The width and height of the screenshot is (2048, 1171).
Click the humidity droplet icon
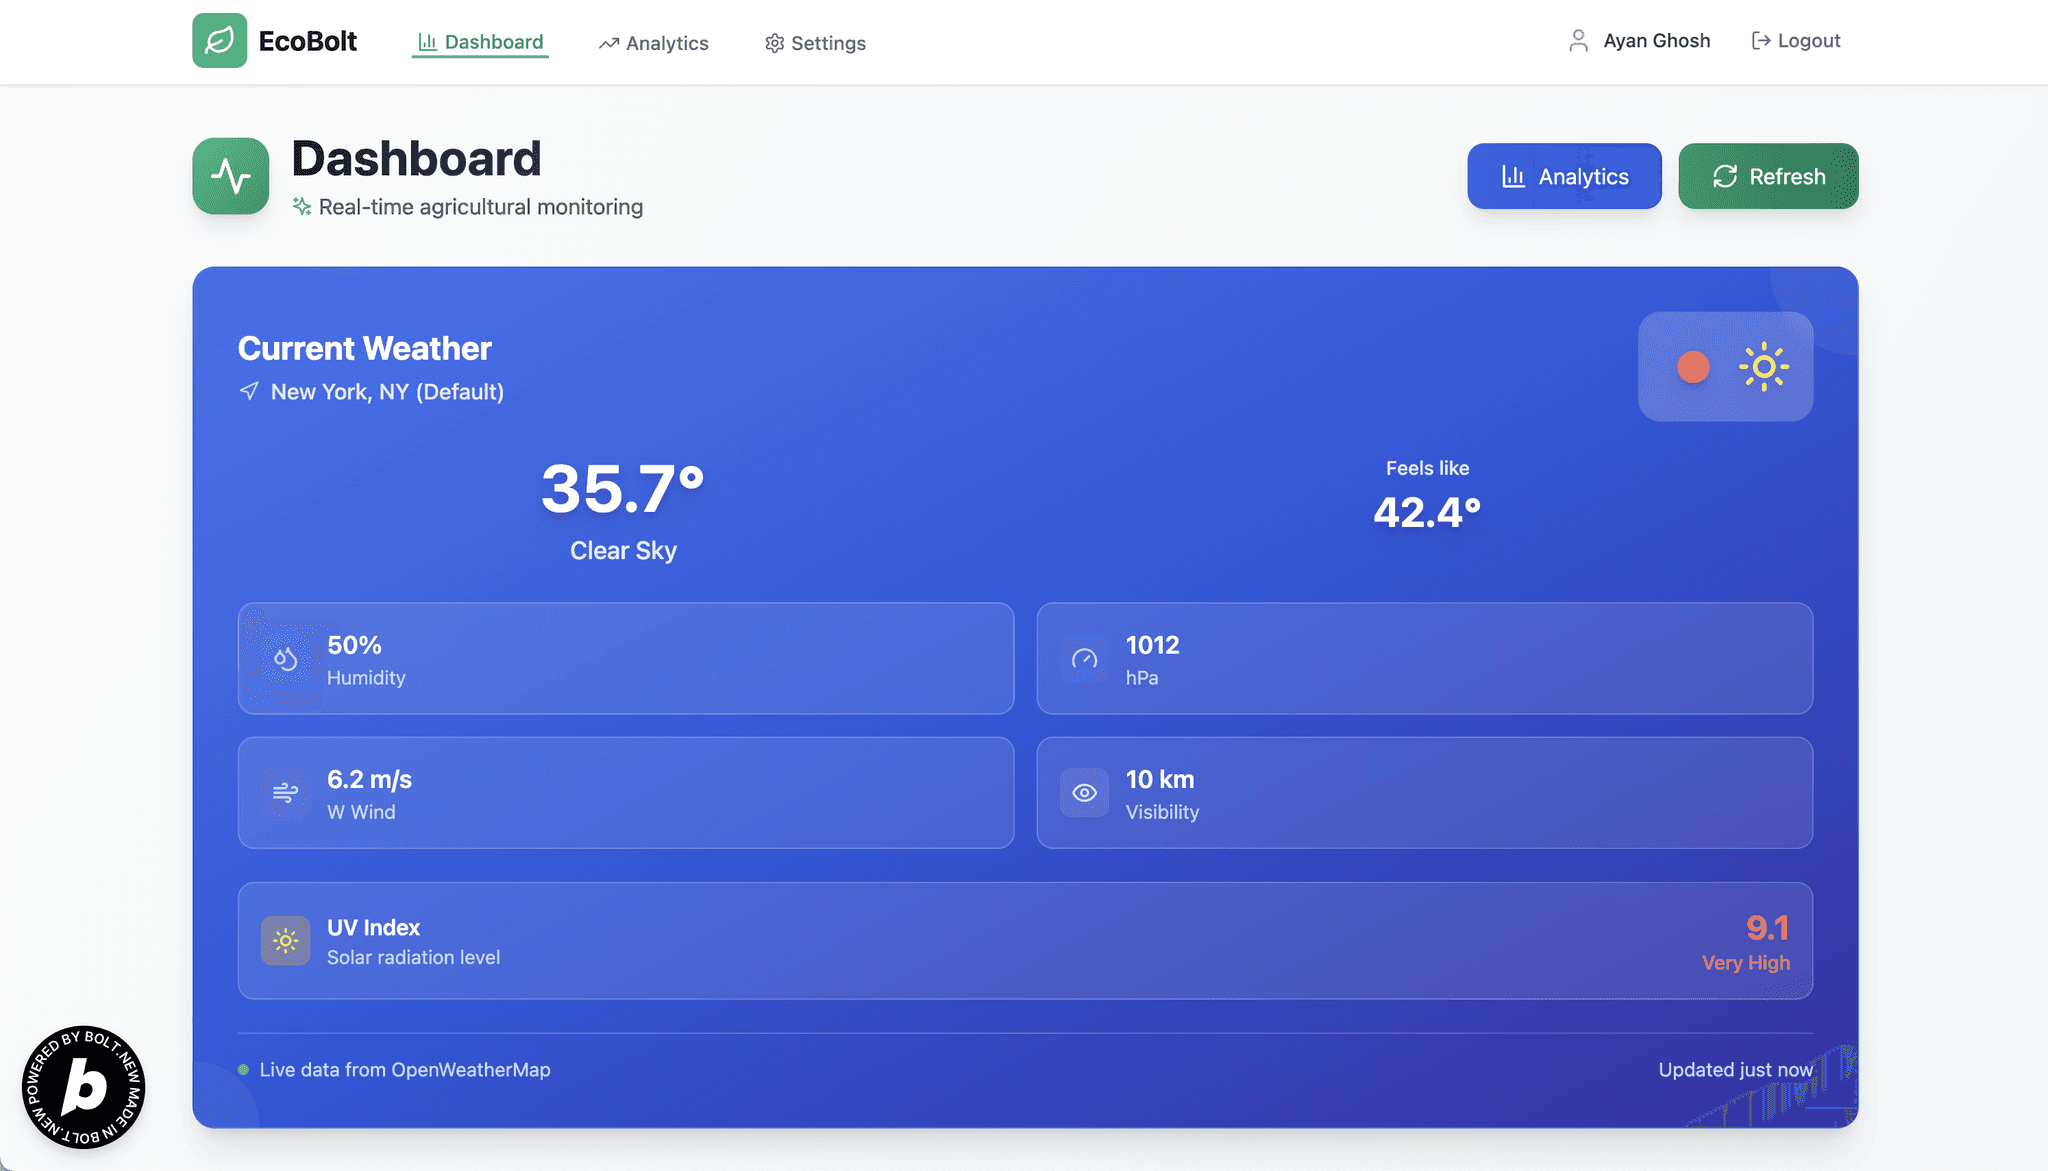285,659
